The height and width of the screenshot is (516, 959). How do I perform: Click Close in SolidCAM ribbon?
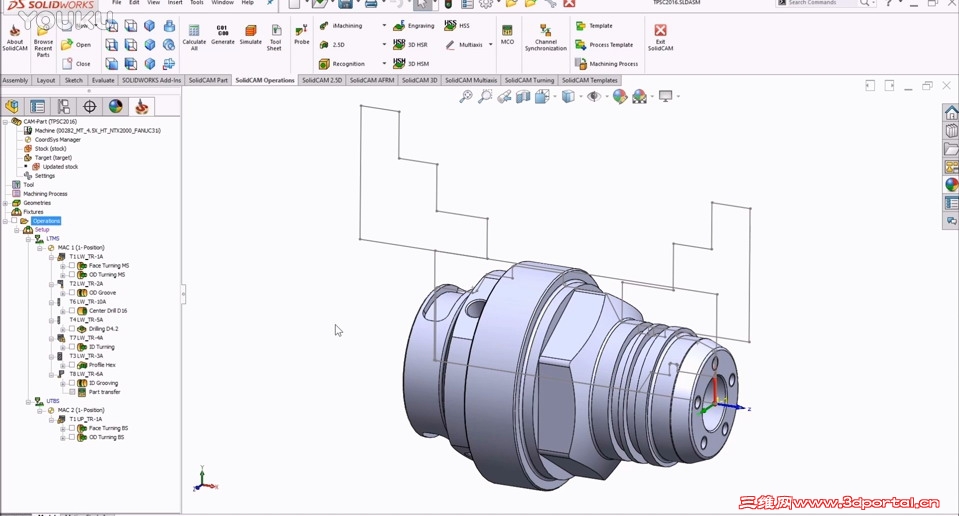[76, 64]
